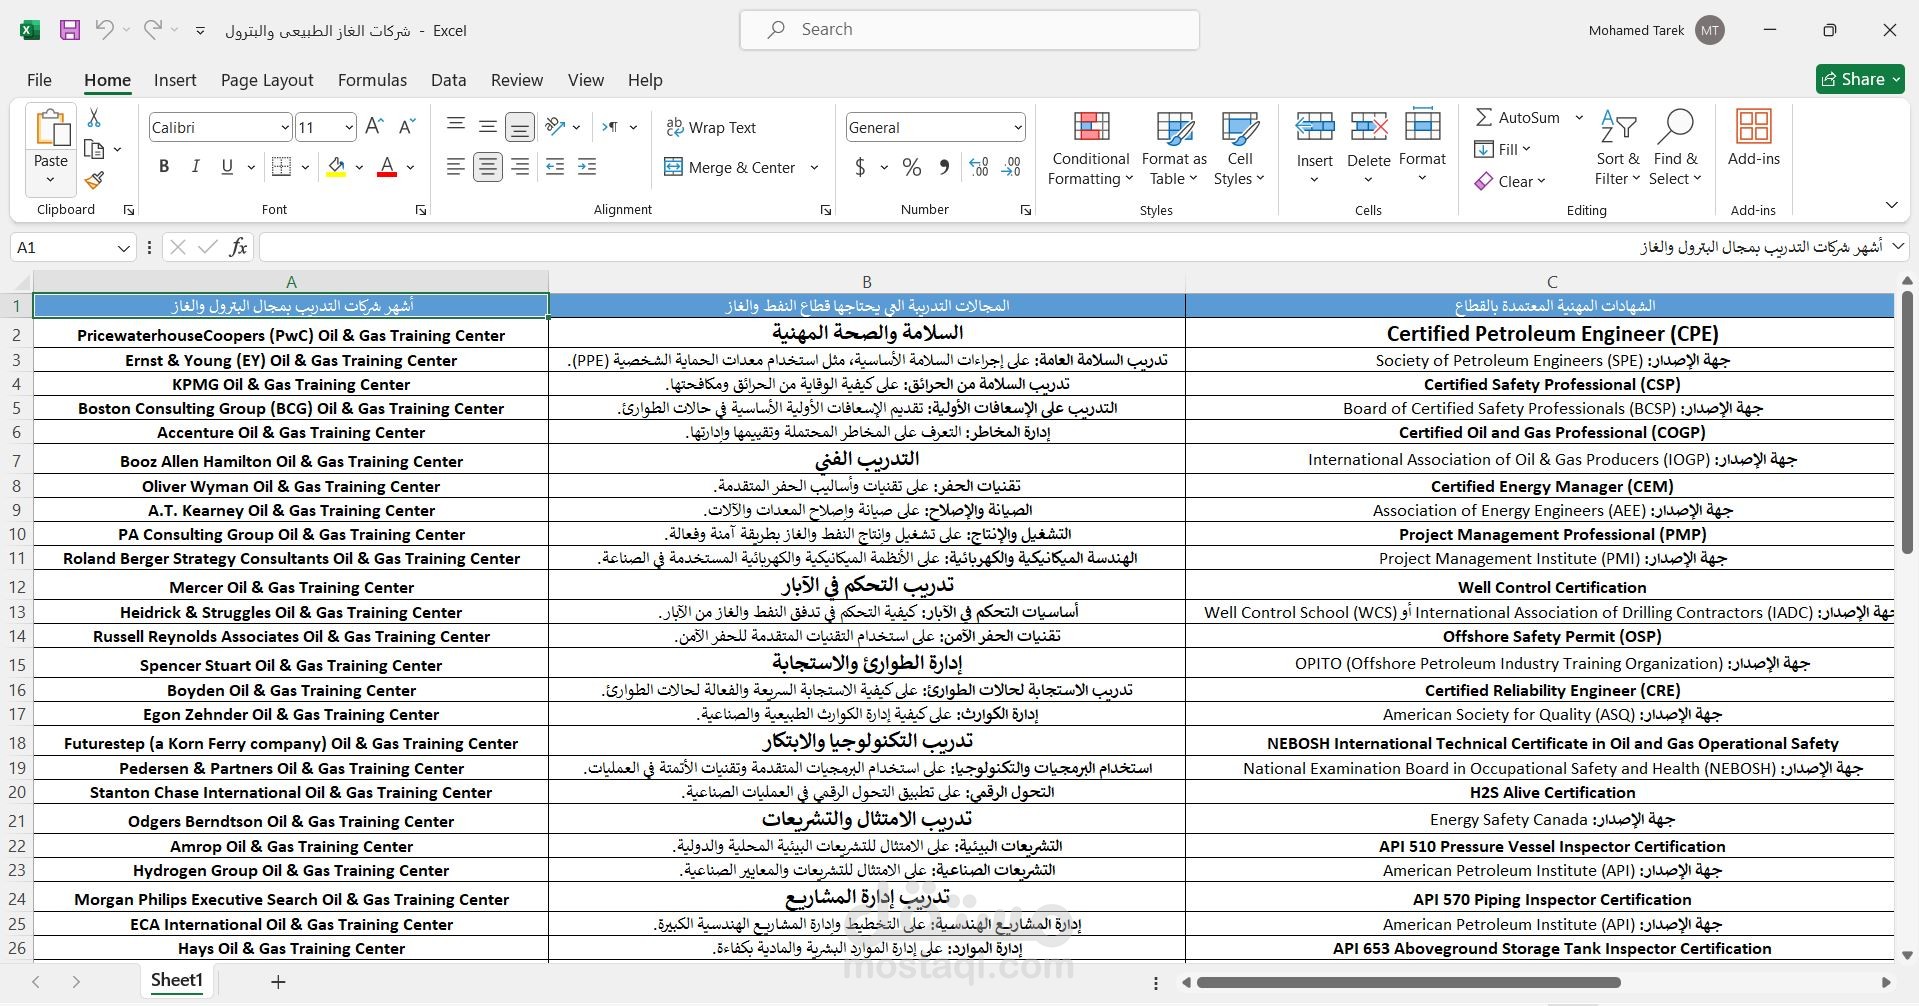Click the horizontal scrollbar thumb

1408,982
